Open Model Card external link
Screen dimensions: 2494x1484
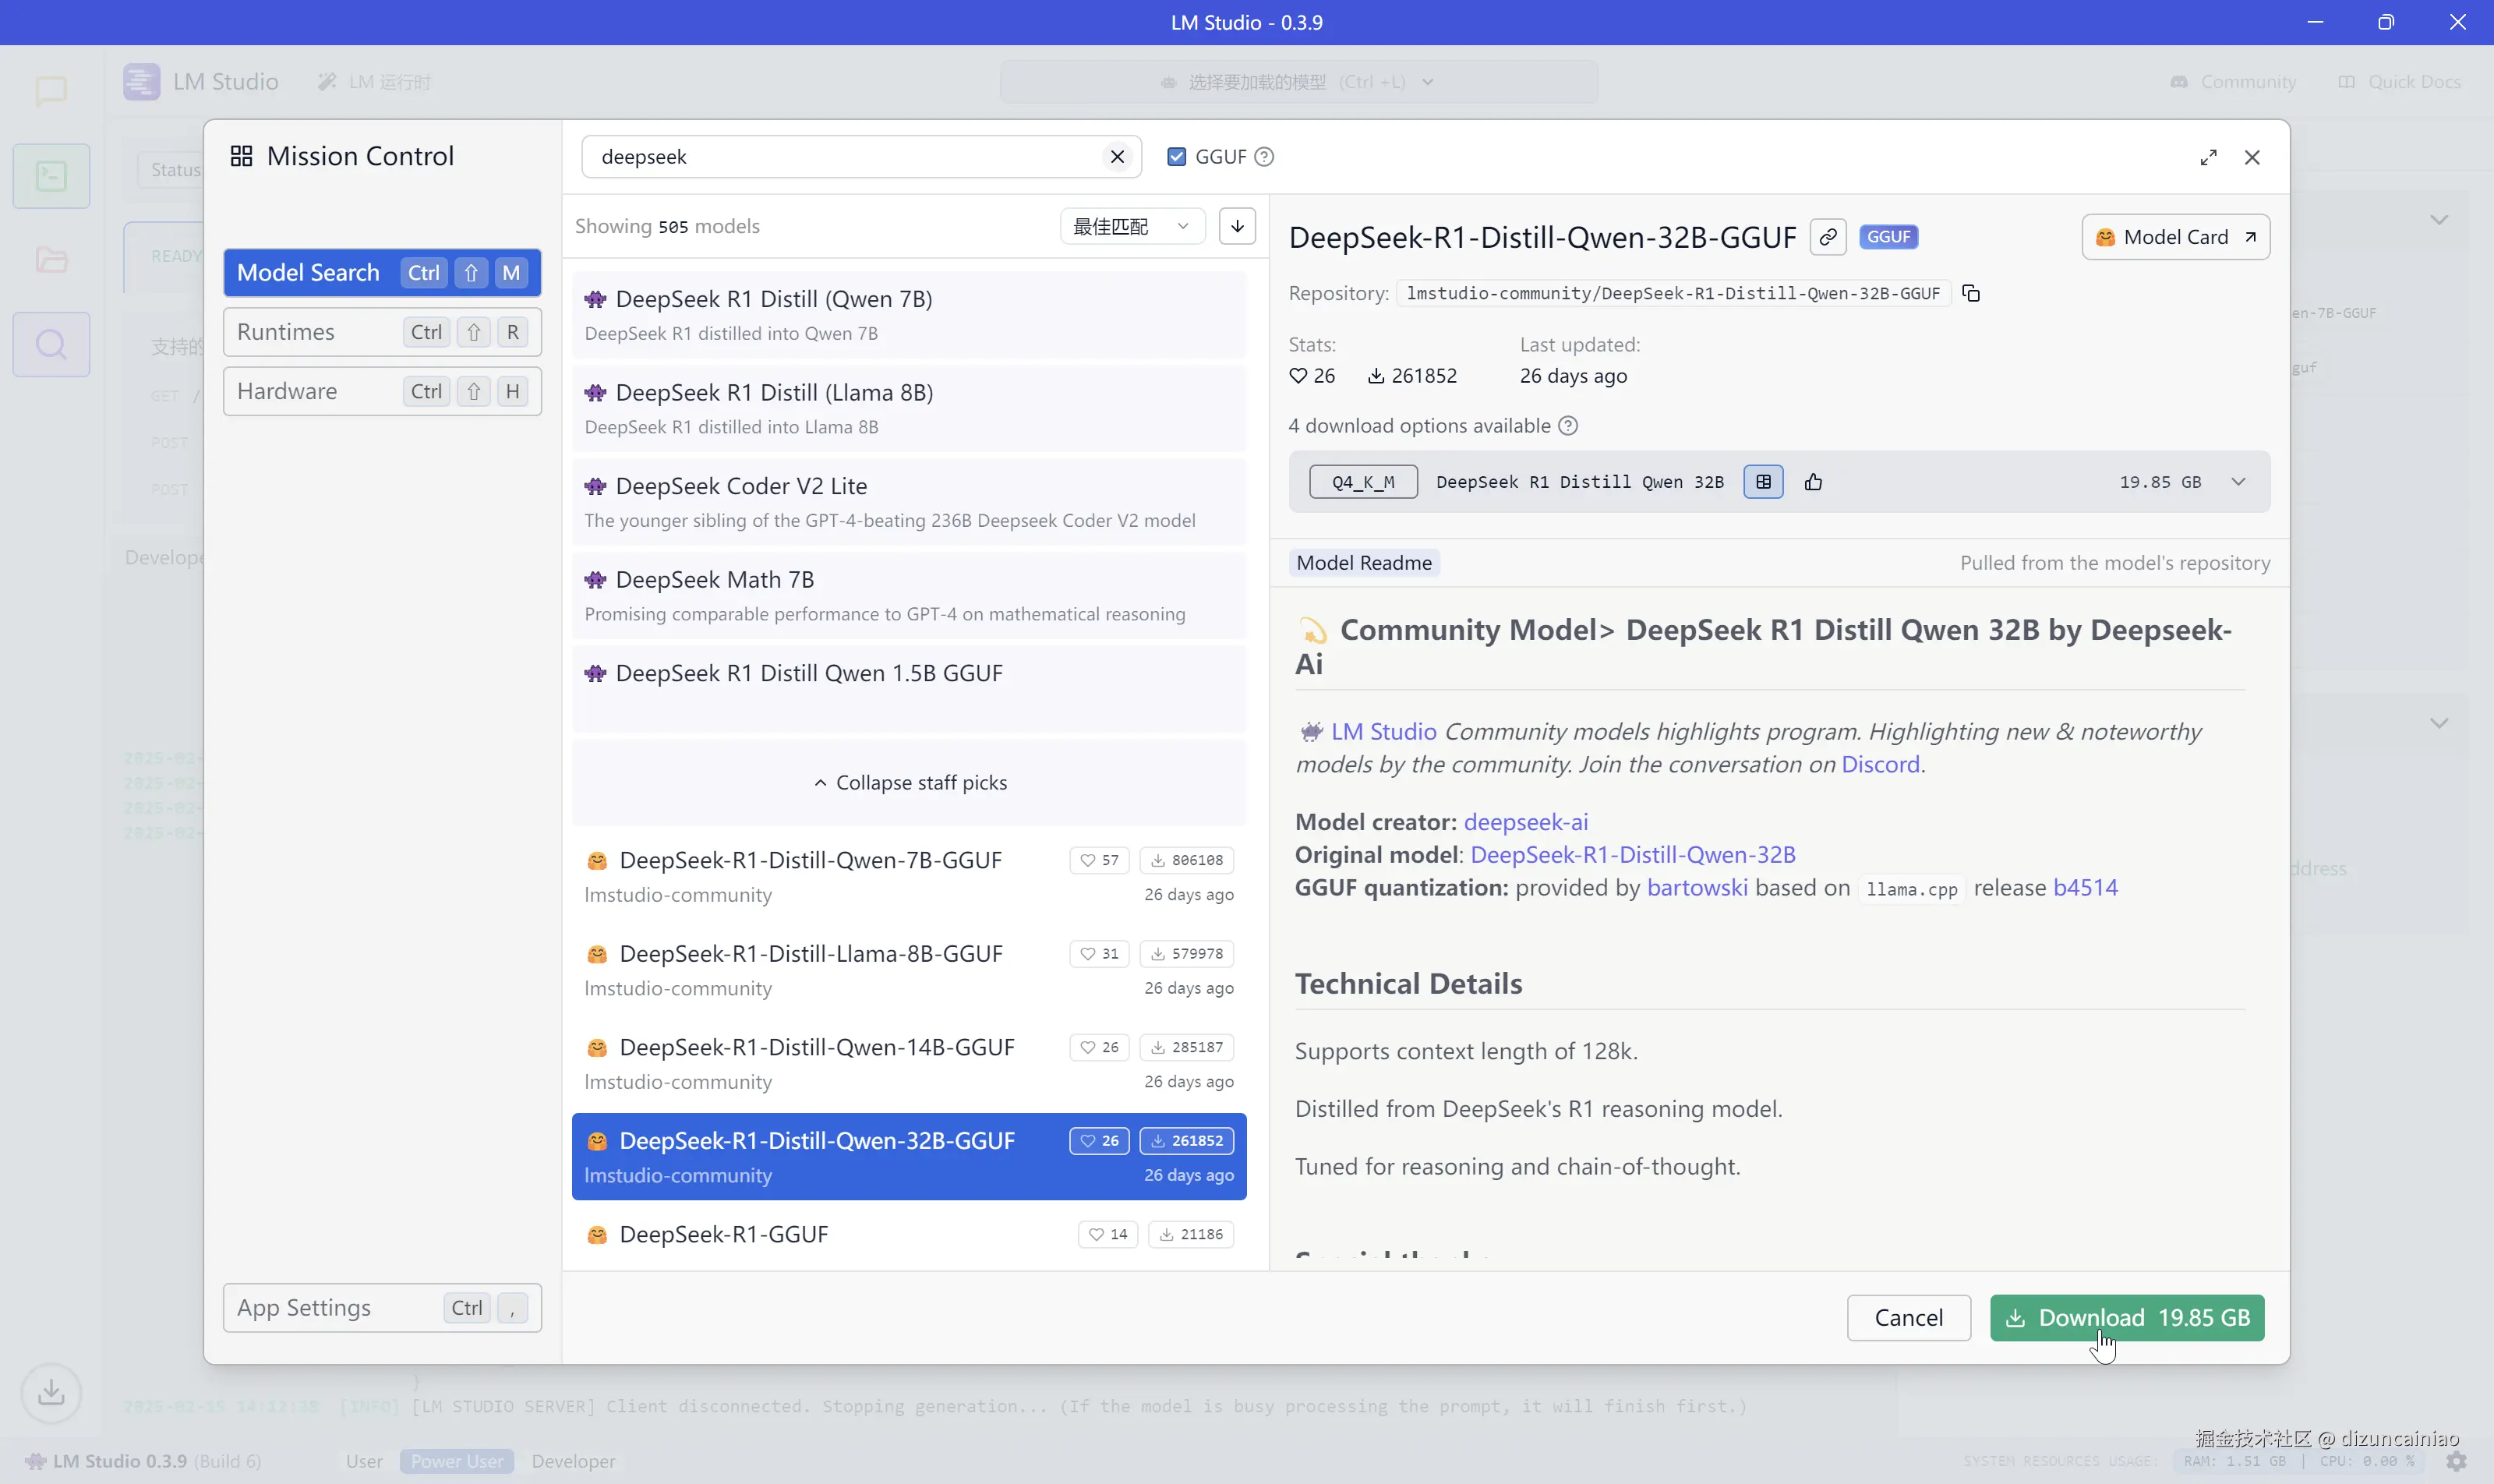[x=2175, y=237]
